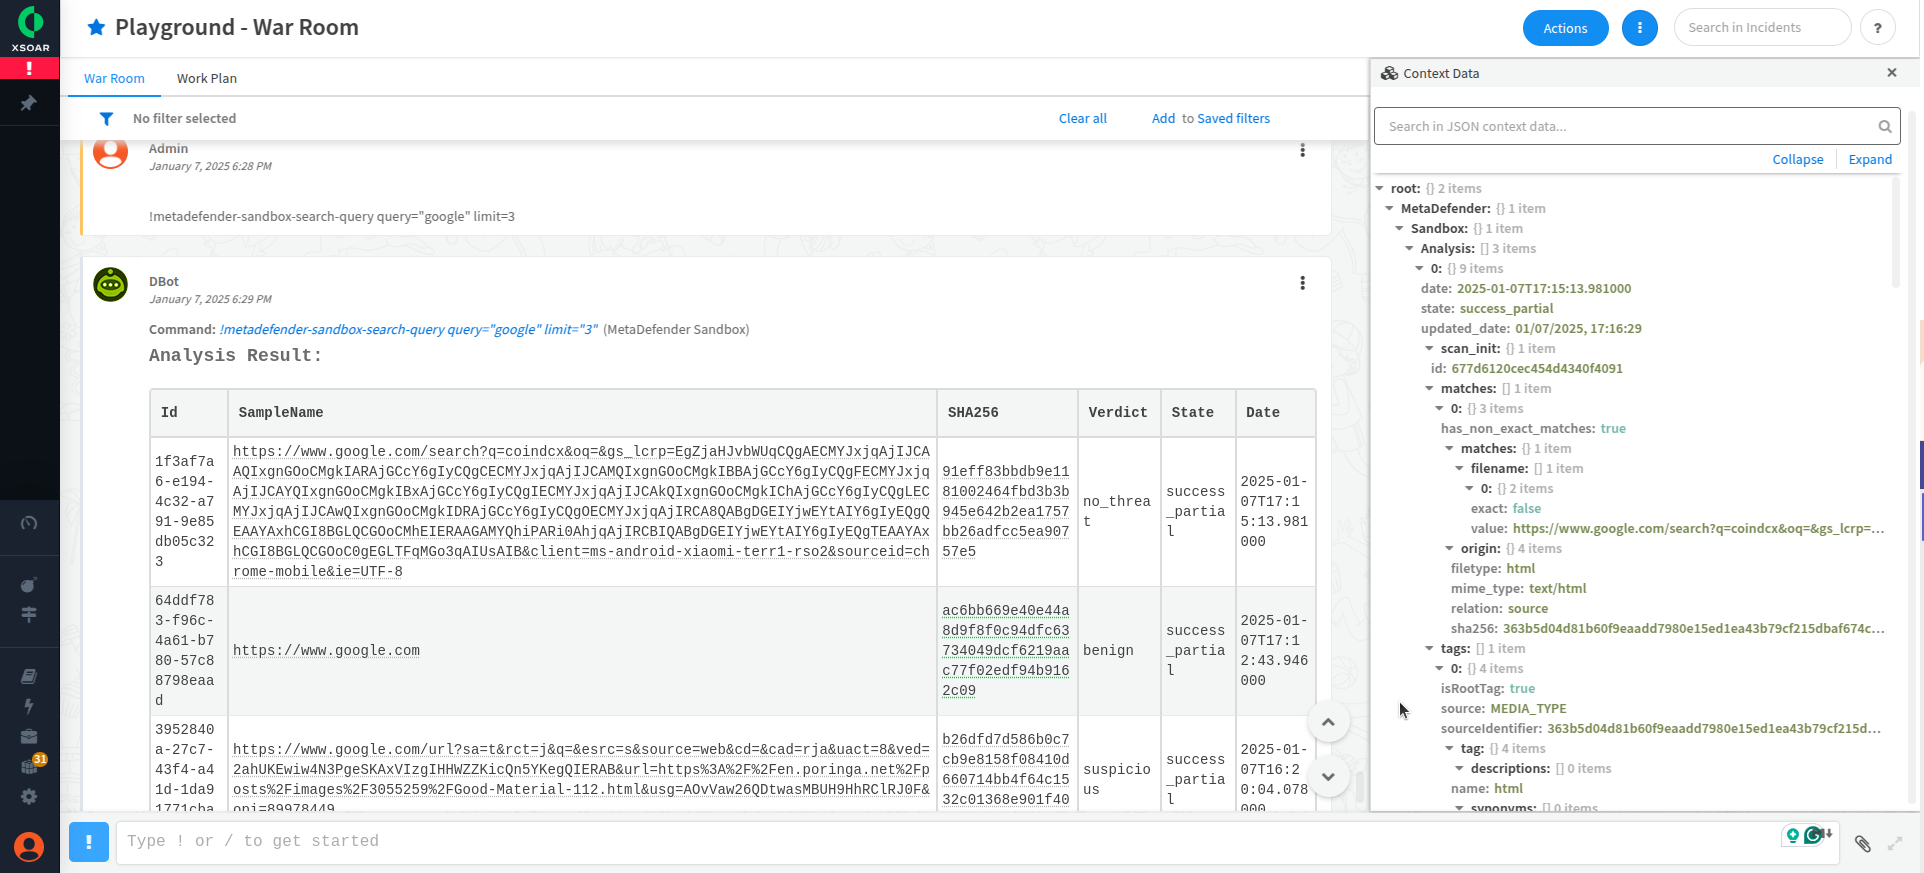Image resolution: width=1924 pixels, height=873 pixels.
Task: Click No filter selected text
Action: (184, 118)
